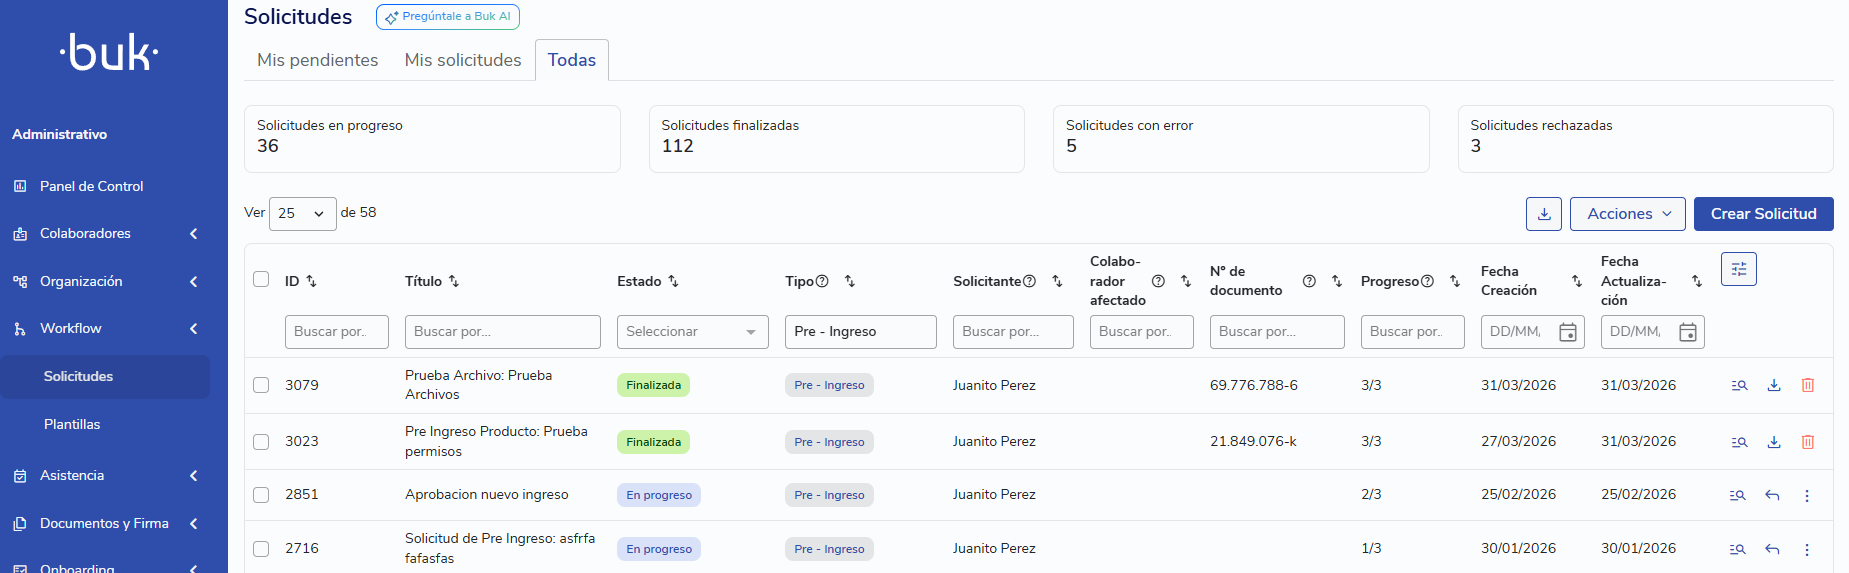Click the Título search field
Viewport: 1849px width, 573px height.
pyautogui.click(x=502, y=332)
